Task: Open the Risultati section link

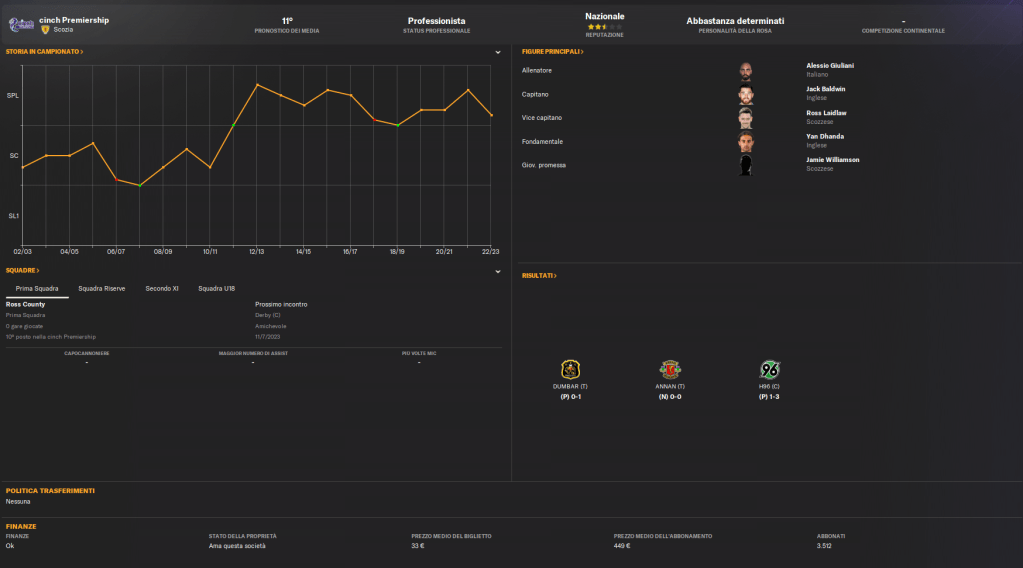Action: [x=538, y=275]
